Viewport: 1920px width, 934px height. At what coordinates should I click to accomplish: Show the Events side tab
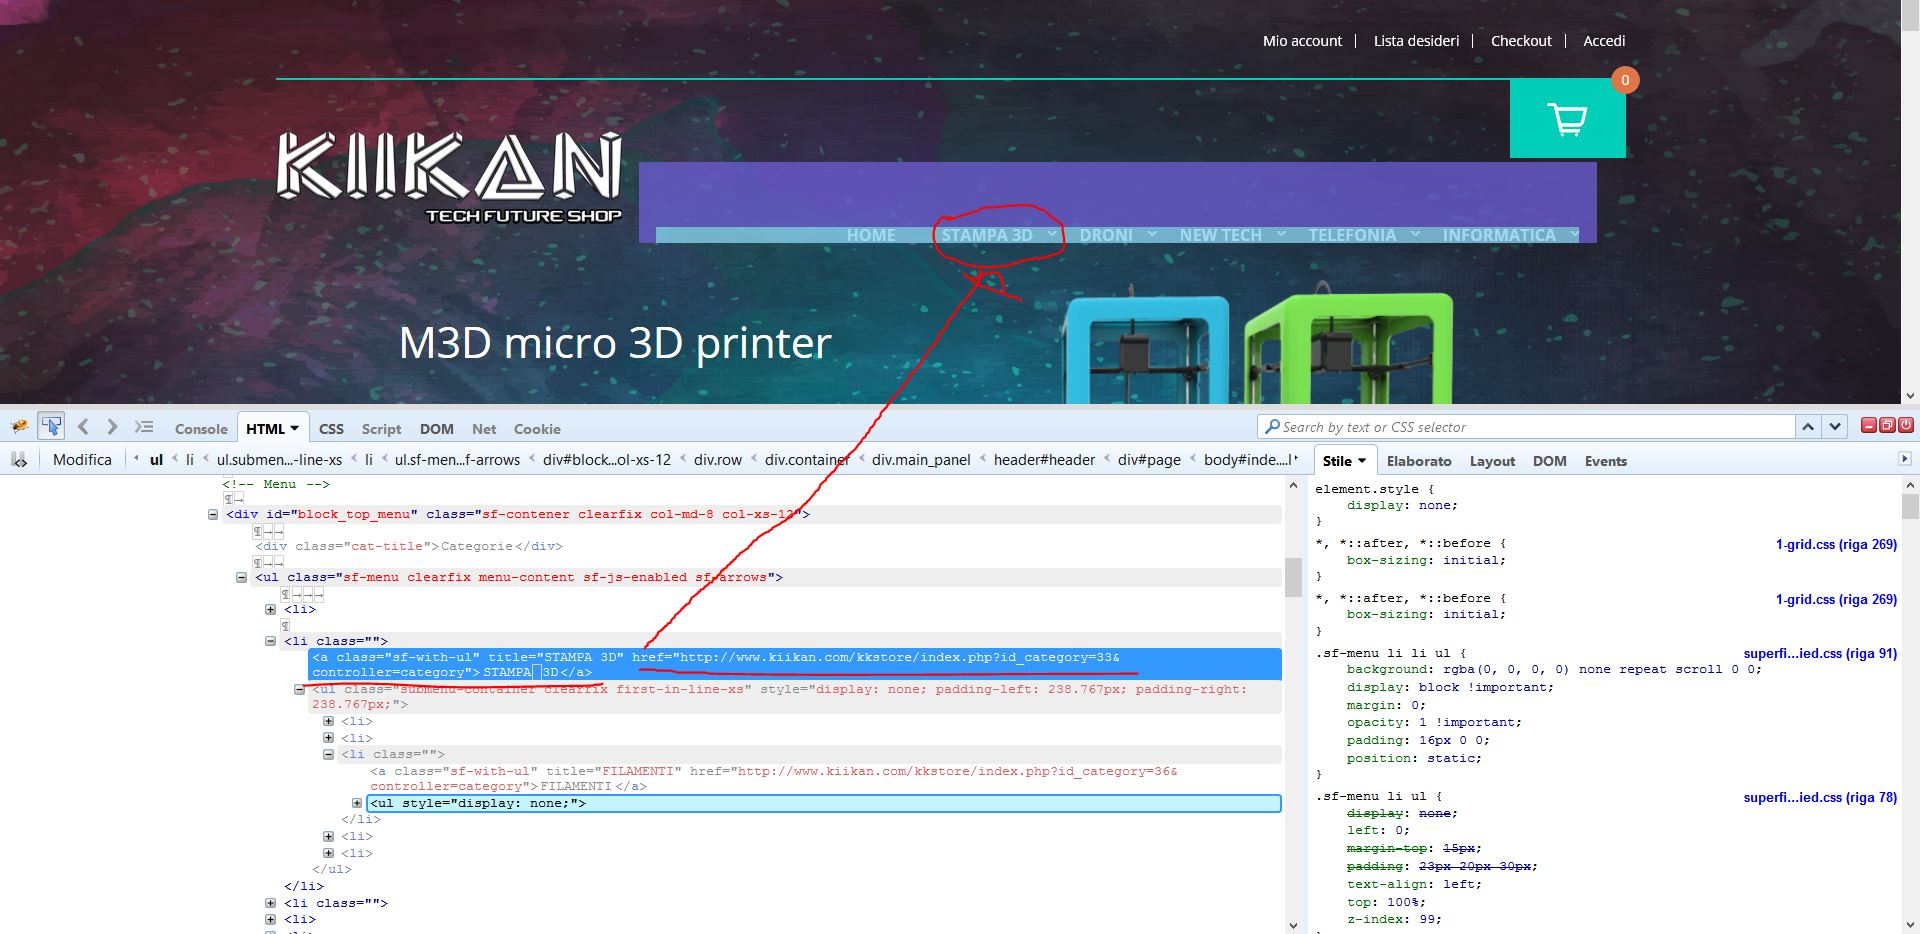[1605, 461]
